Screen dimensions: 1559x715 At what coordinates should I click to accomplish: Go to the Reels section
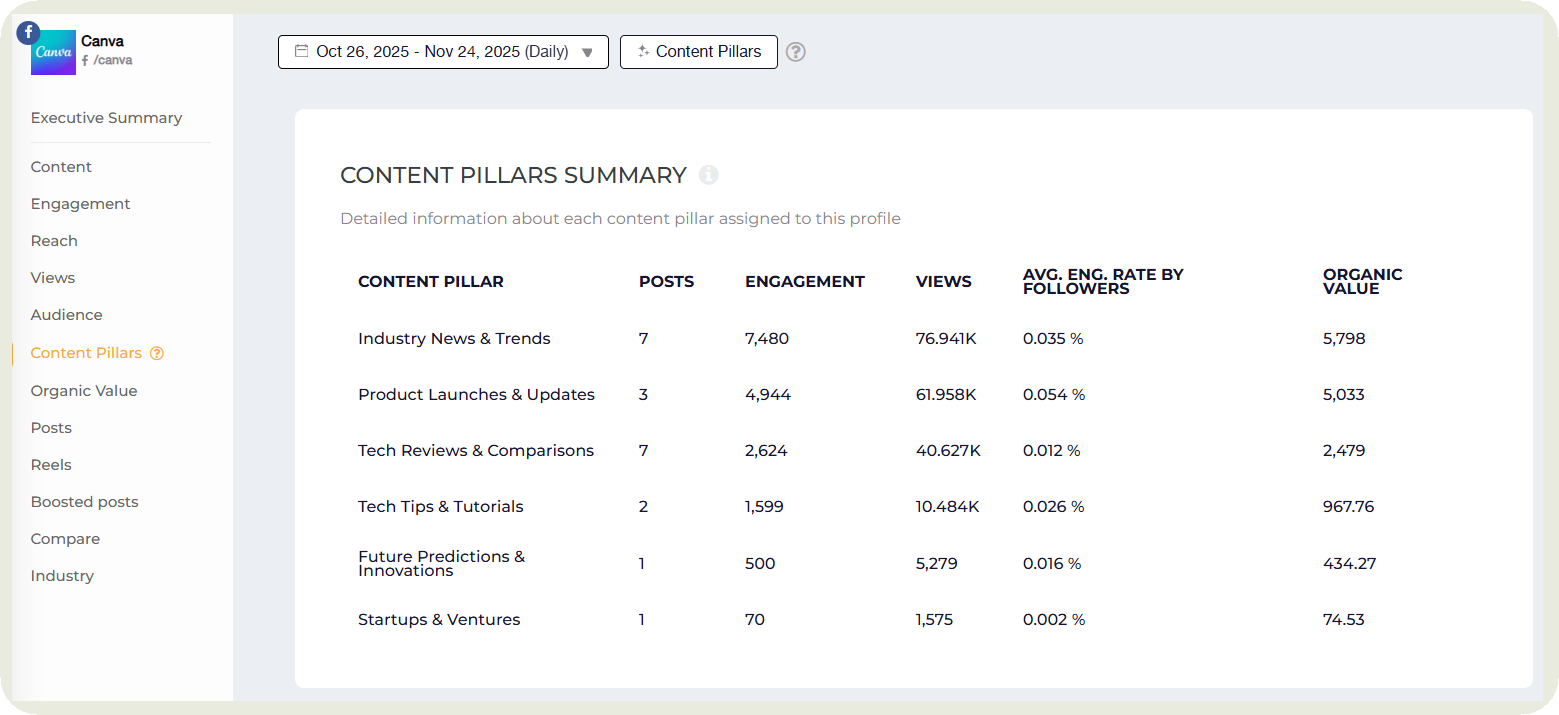coord(51,464)
